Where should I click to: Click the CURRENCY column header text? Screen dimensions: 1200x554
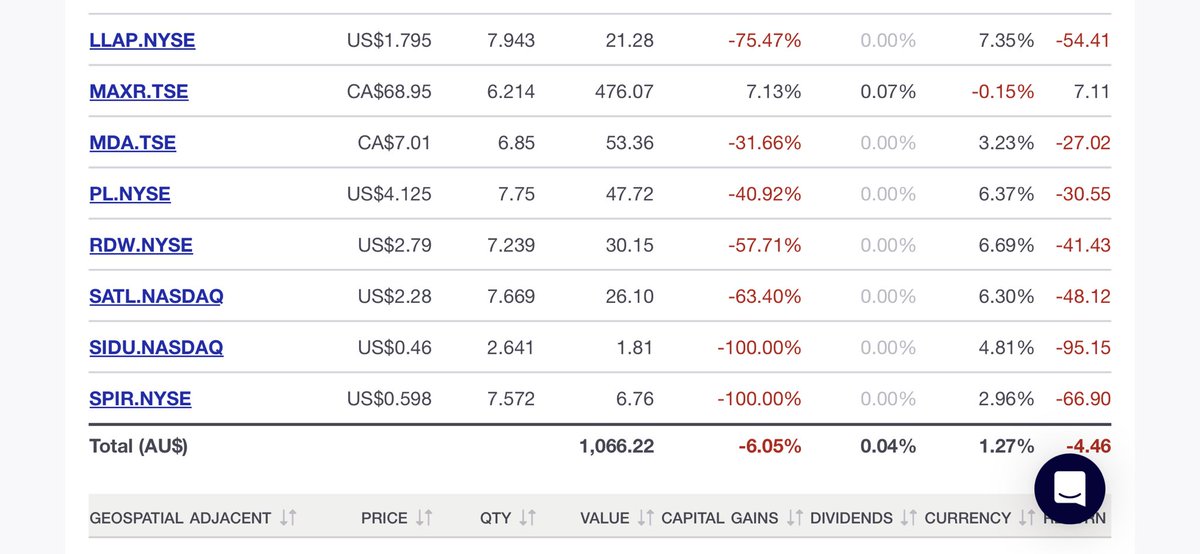click(967, 518)
